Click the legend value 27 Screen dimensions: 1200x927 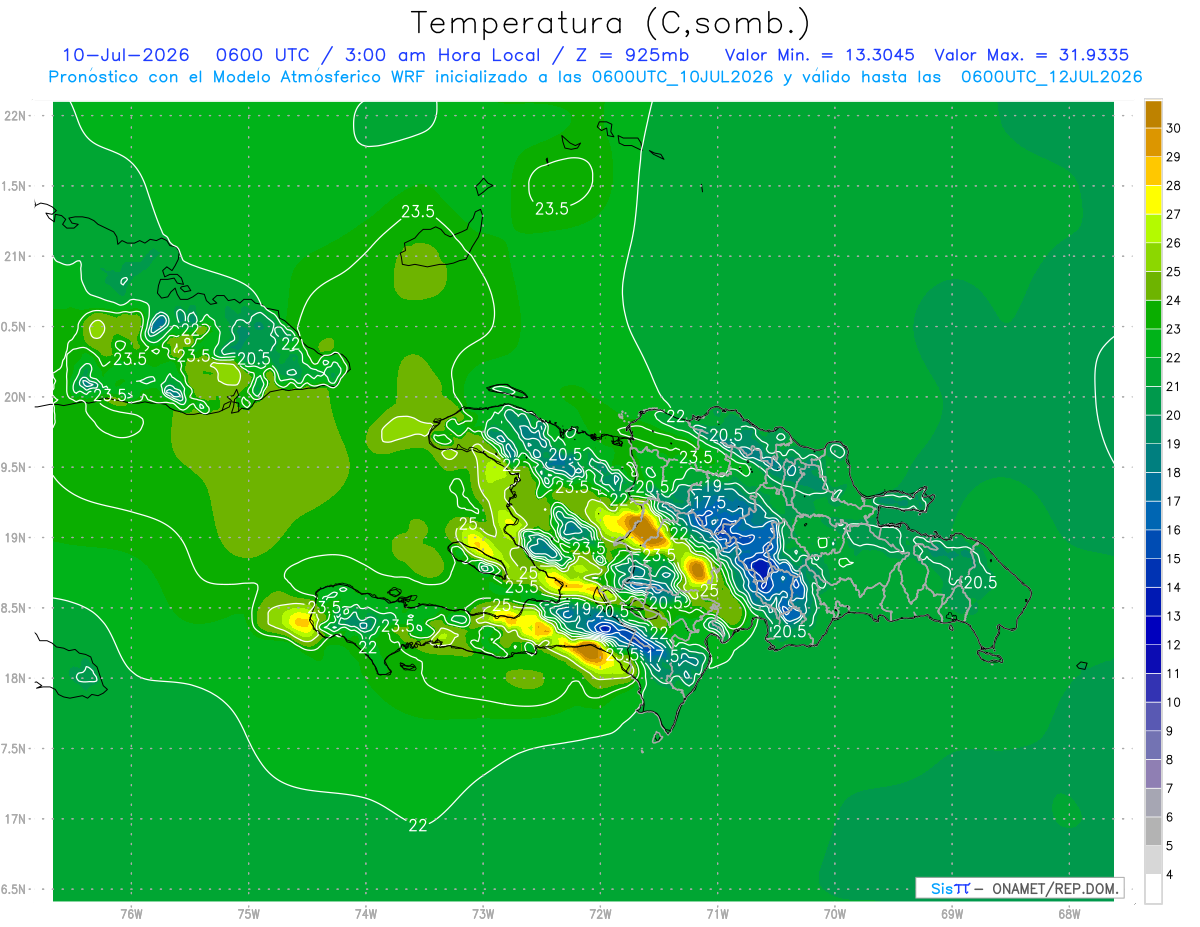click(x=1174, y=214)
